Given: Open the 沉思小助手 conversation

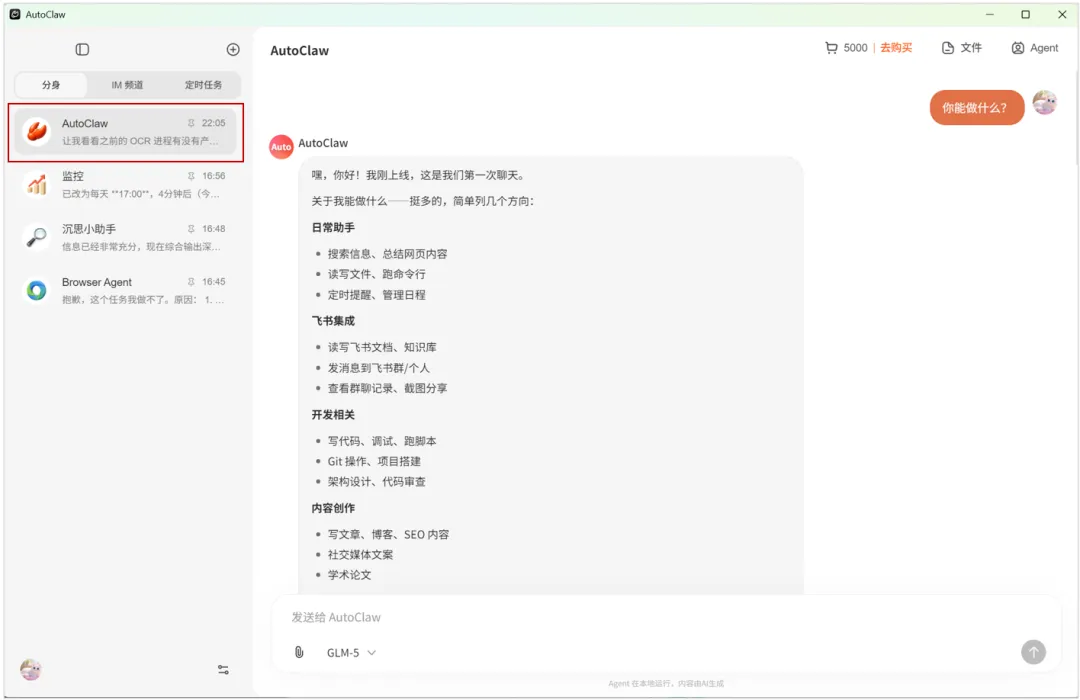Looking at the screenshot, I should [x=125, y=238].
